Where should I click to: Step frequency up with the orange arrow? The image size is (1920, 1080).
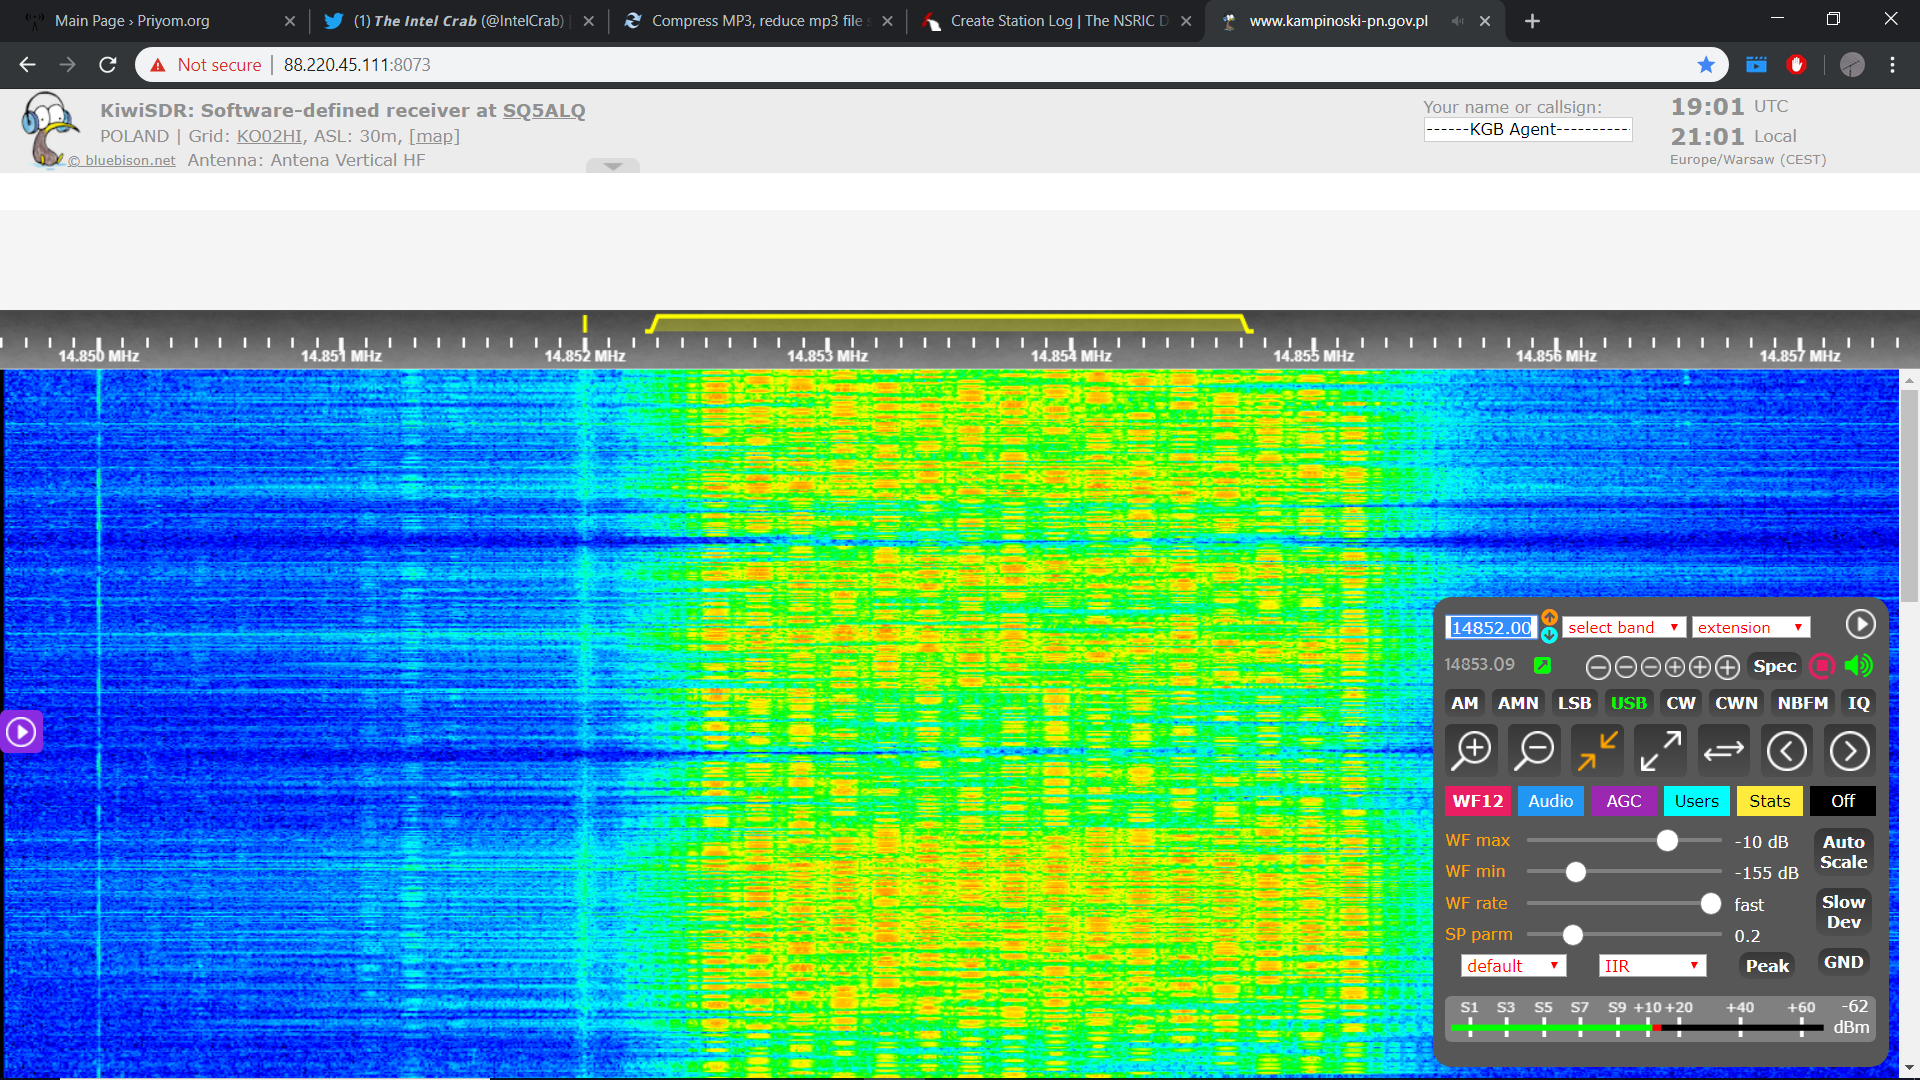(1549, 618)
